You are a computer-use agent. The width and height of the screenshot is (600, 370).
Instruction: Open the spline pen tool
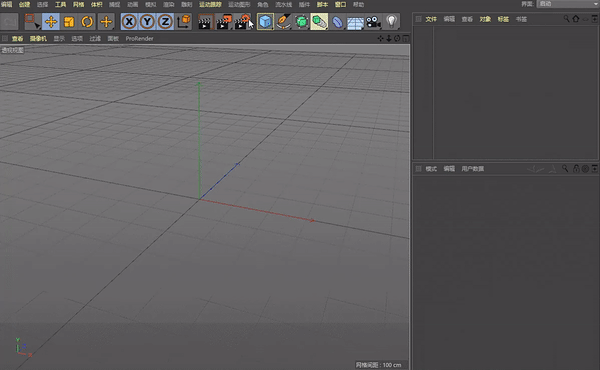284,22
